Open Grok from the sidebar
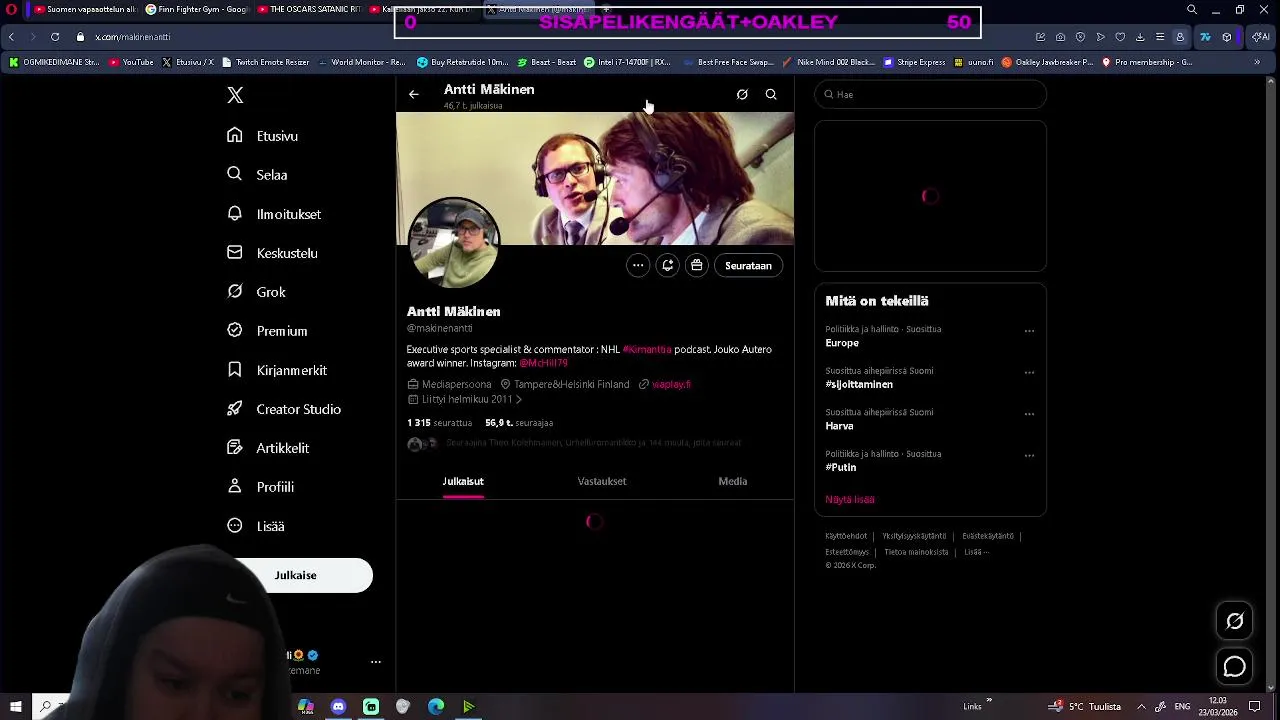The width and height of the screenshot is (1280, 720). (x=256, y=292)
